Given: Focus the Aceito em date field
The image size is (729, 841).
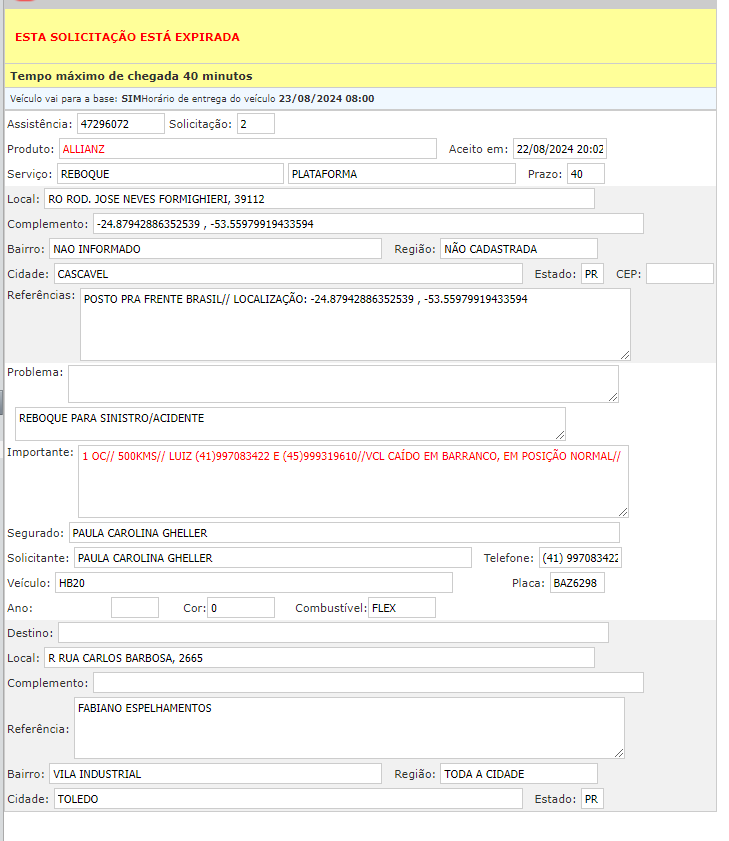Looking at the screenshot, I should click(x=559, y=149).
